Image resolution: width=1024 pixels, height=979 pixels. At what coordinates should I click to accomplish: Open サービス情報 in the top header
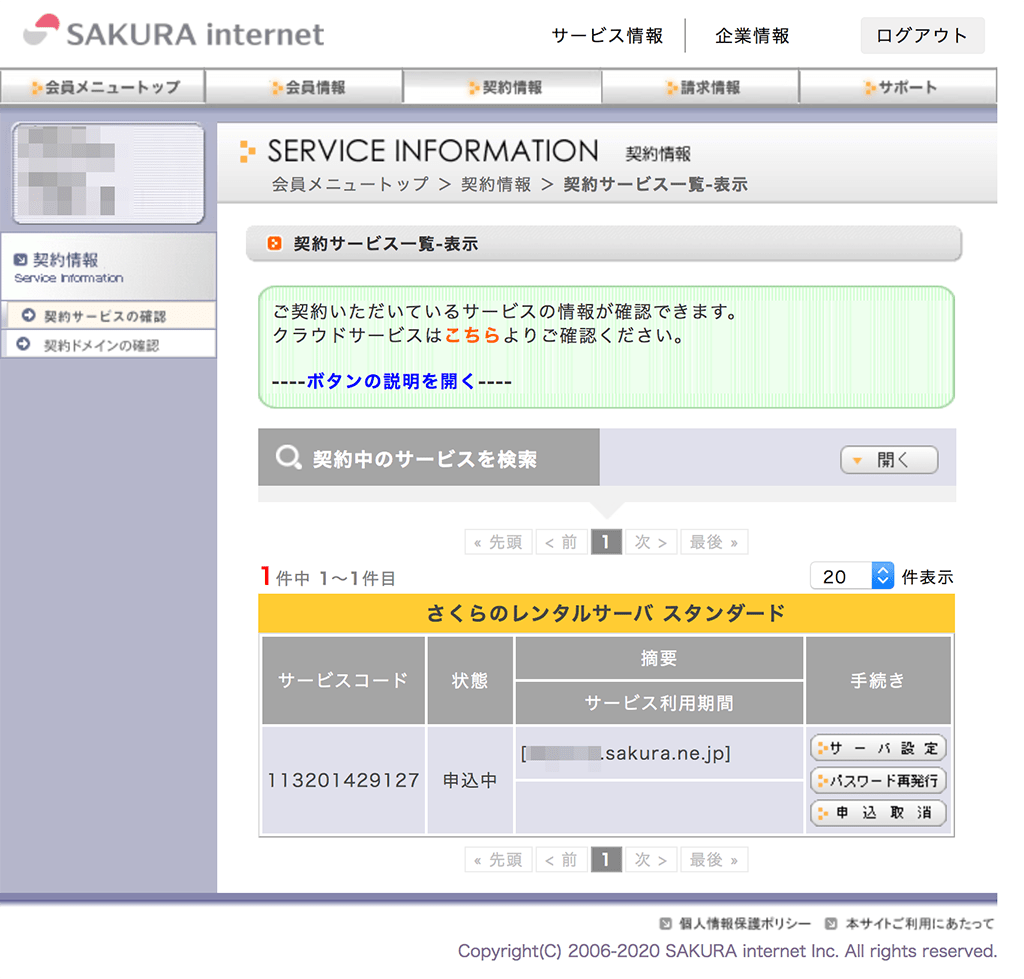tap(607, 35)
